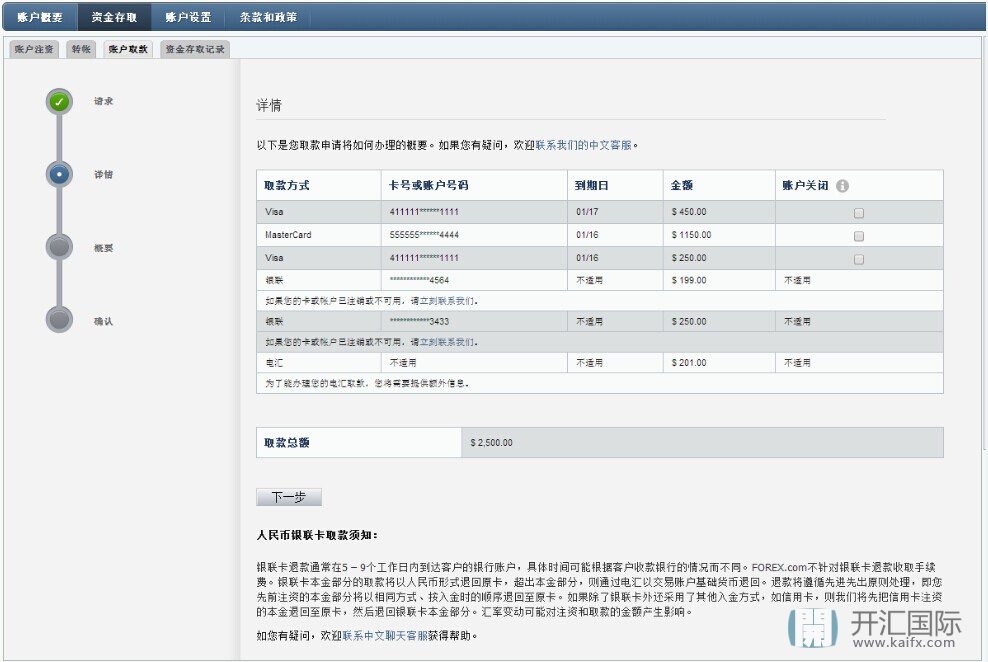The image size is (988, 662).
Task: Switch to the 资金存取记录 tab
Action: (196, 49)
